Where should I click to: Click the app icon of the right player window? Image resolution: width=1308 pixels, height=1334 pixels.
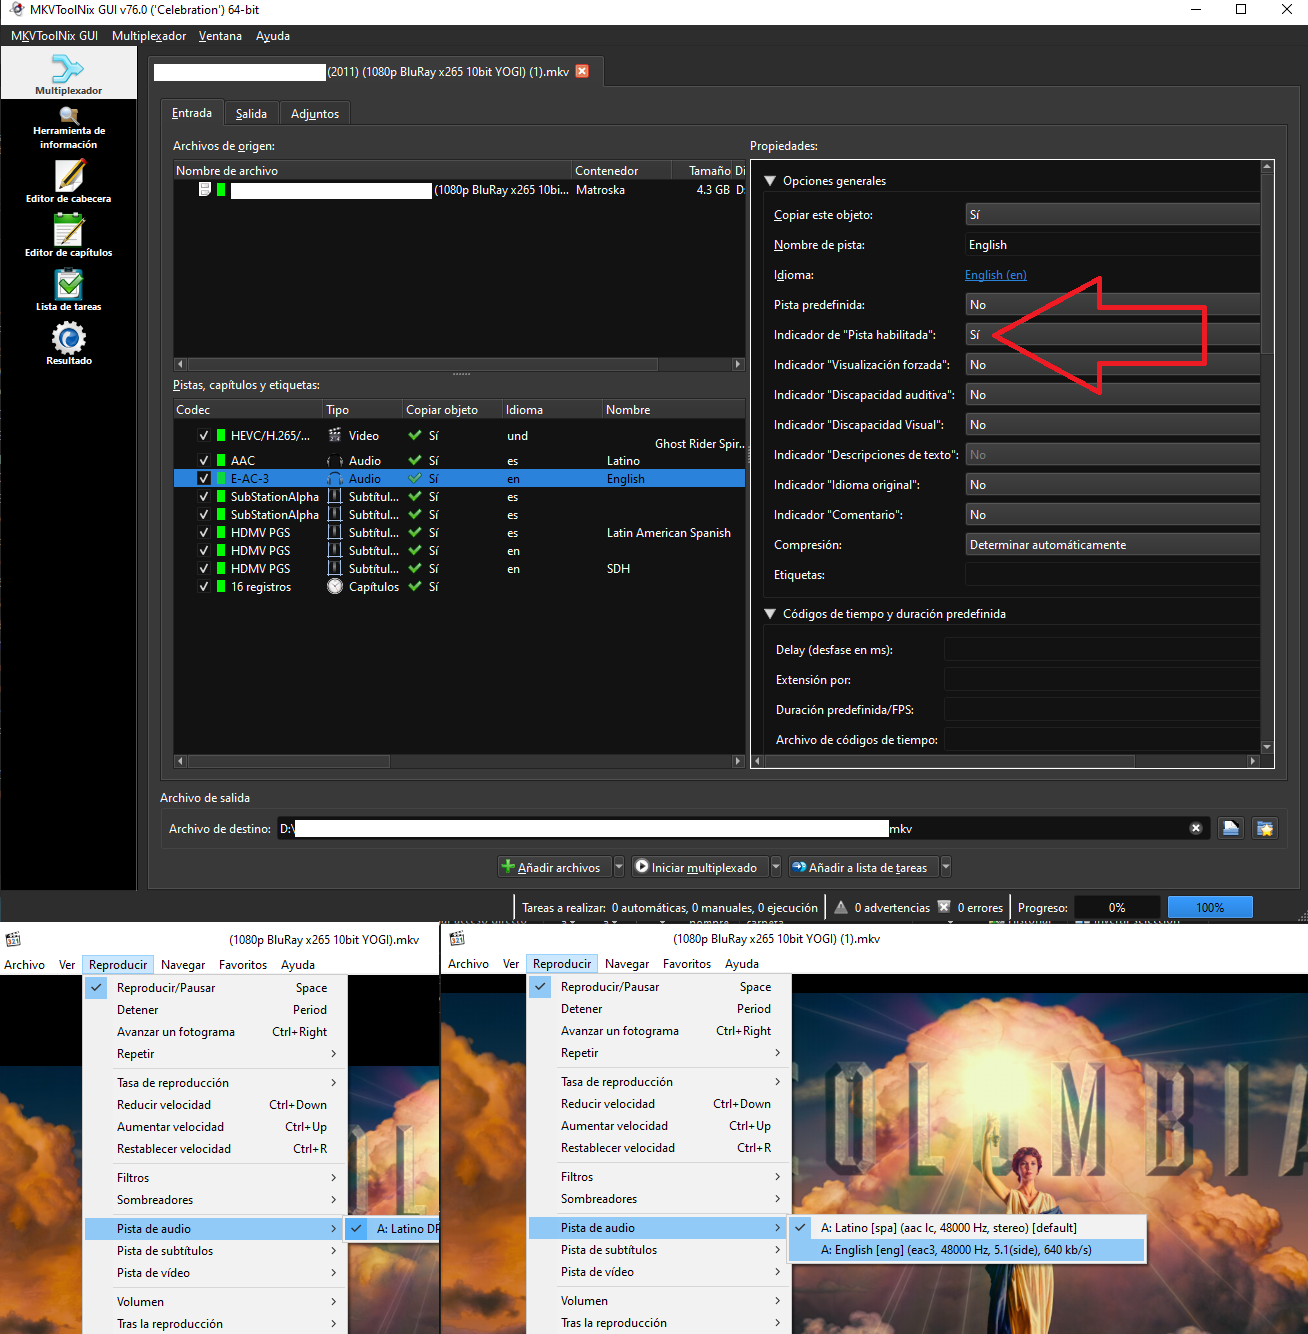tap(457, 938)
